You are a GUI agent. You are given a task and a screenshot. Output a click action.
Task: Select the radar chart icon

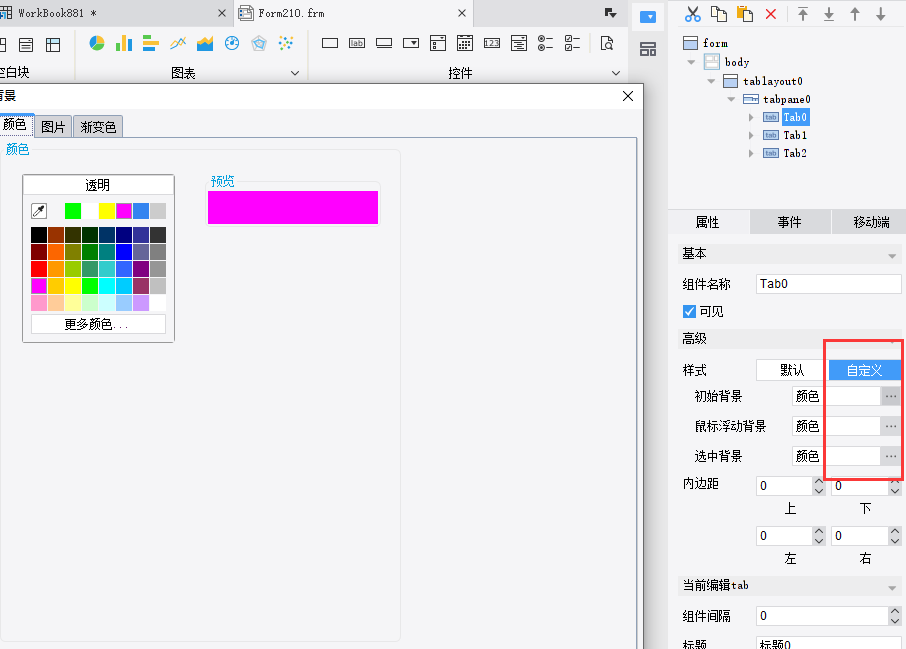(x=259, y=43)
